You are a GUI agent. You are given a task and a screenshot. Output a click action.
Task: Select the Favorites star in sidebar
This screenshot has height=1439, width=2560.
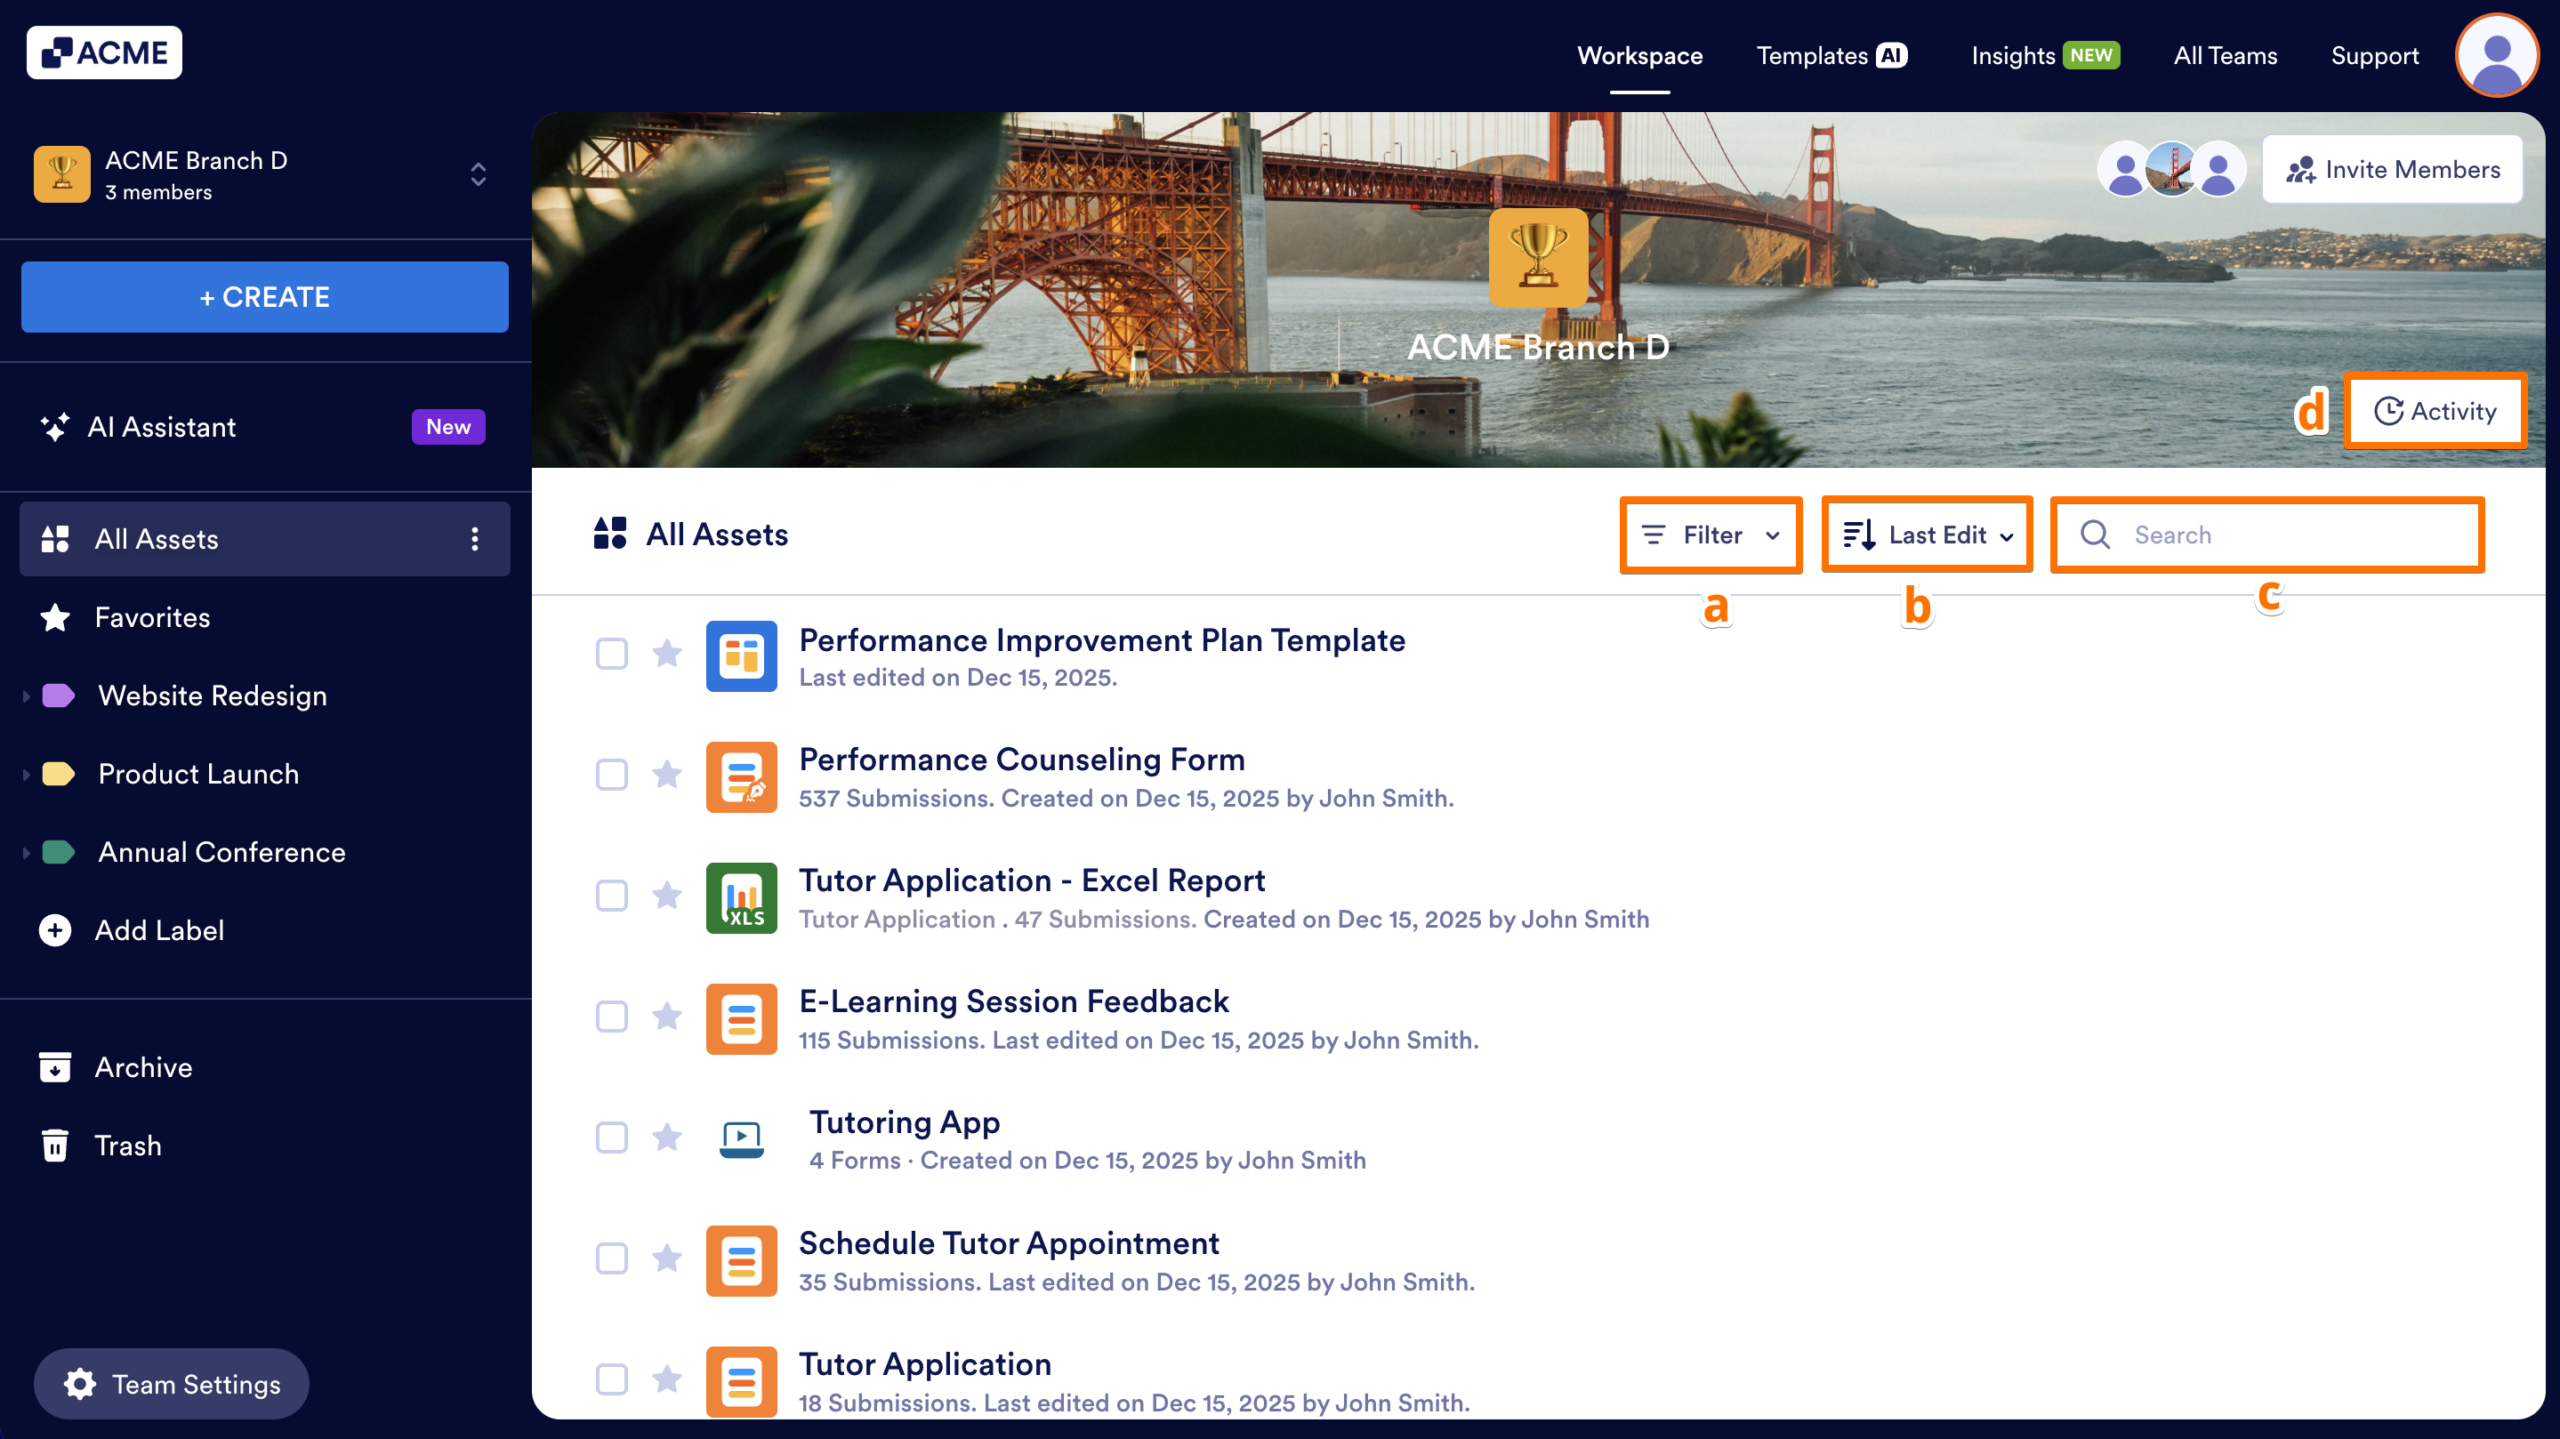[x=55, y=617]
